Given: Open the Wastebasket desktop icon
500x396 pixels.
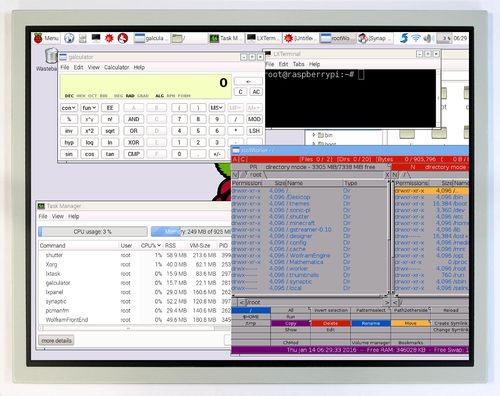Looking at the screenshot, I should click(x=50, y=59).
